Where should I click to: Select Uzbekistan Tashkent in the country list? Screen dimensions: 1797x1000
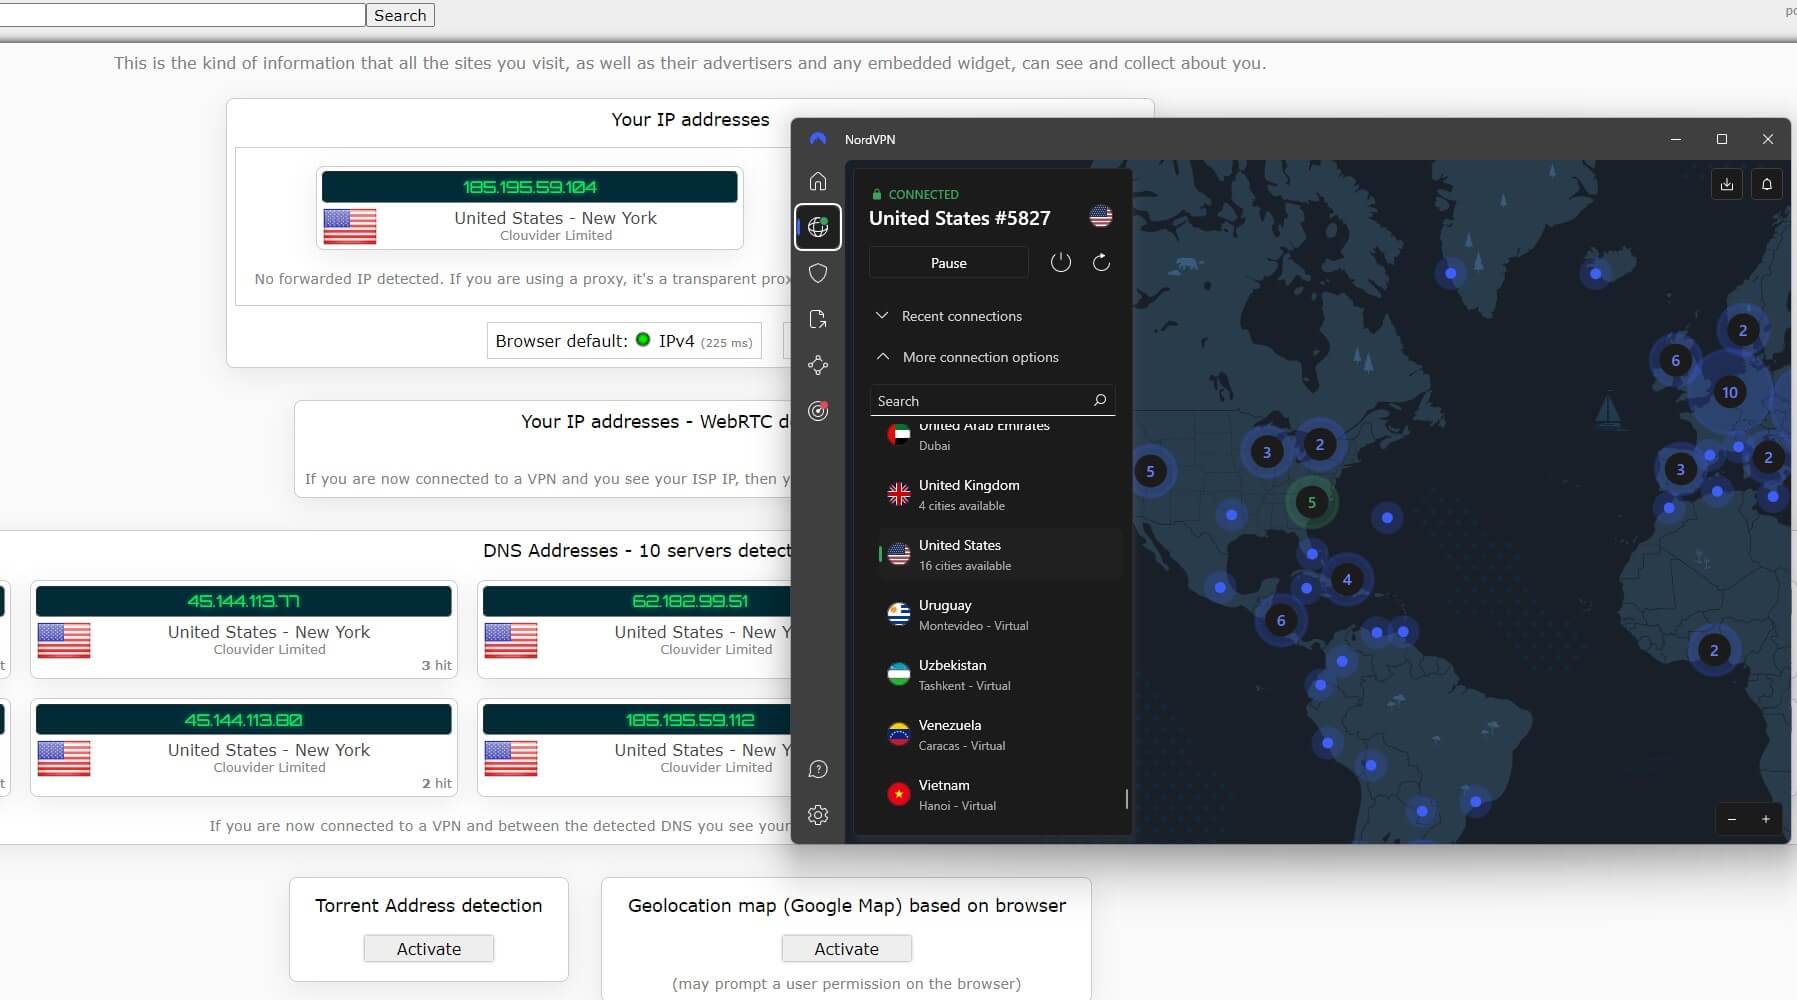[x=999, y=674]
